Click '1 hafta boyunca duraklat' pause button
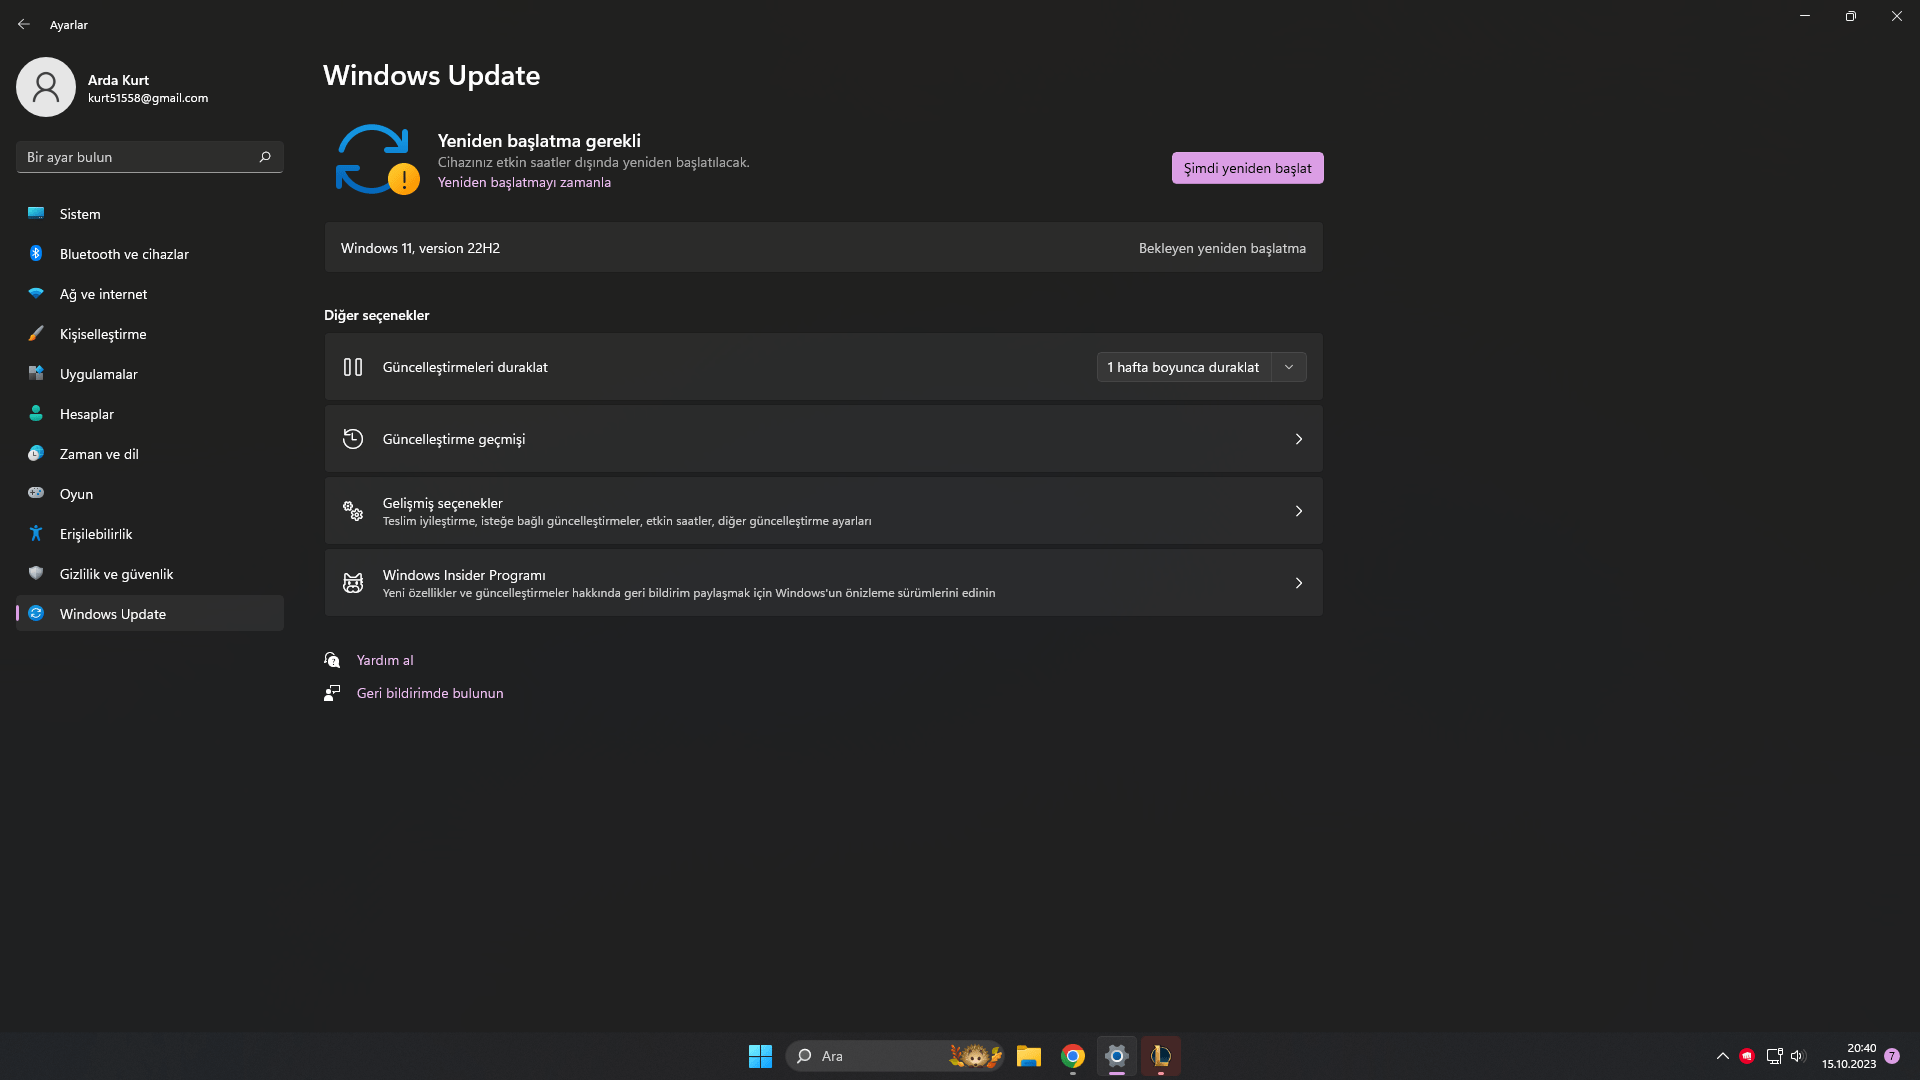The height and width of the screenshot is (1080, 1920). [1184, 367]
